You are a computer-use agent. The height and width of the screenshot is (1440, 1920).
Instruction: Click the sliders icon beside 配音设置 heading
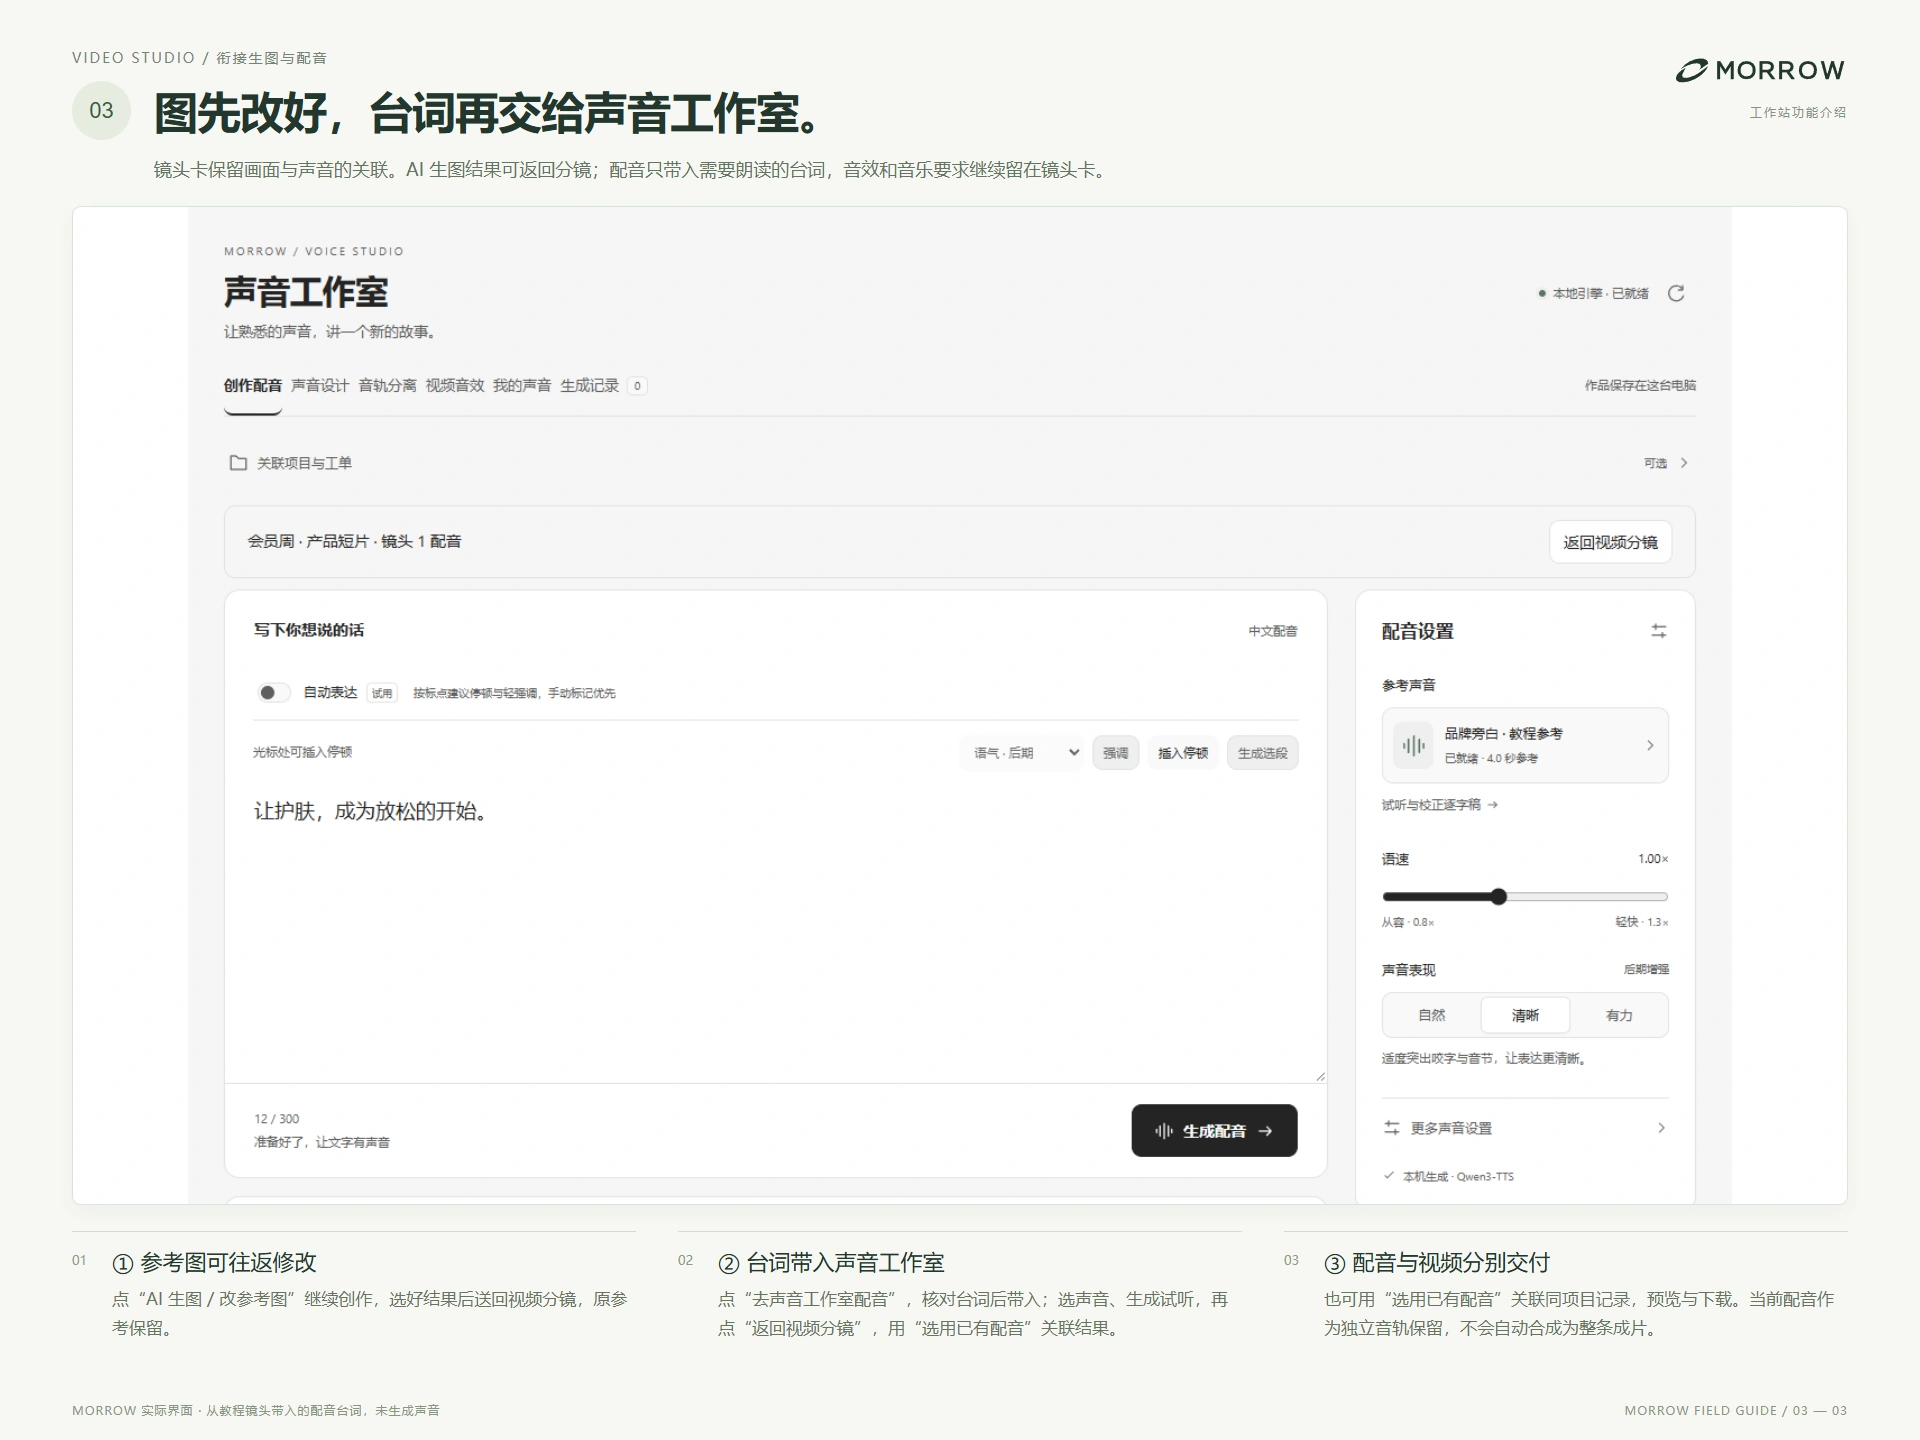[x=1658, y=631]
